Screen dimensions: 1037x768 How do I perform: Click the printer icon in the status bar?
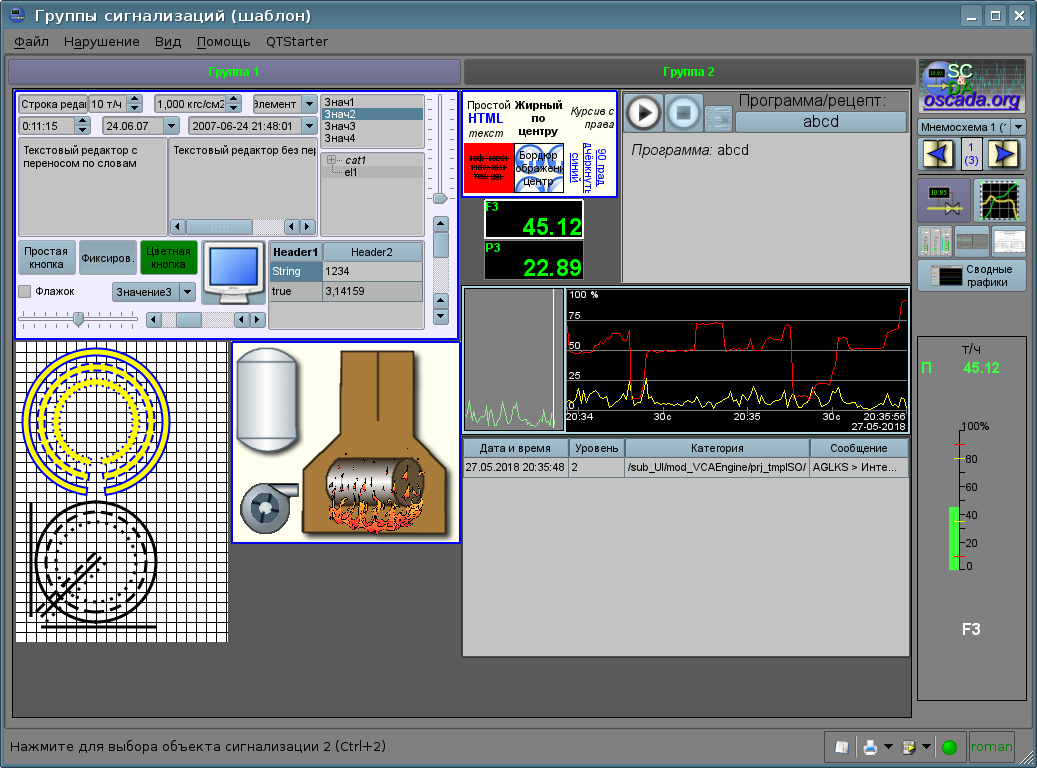pos(871,747)
